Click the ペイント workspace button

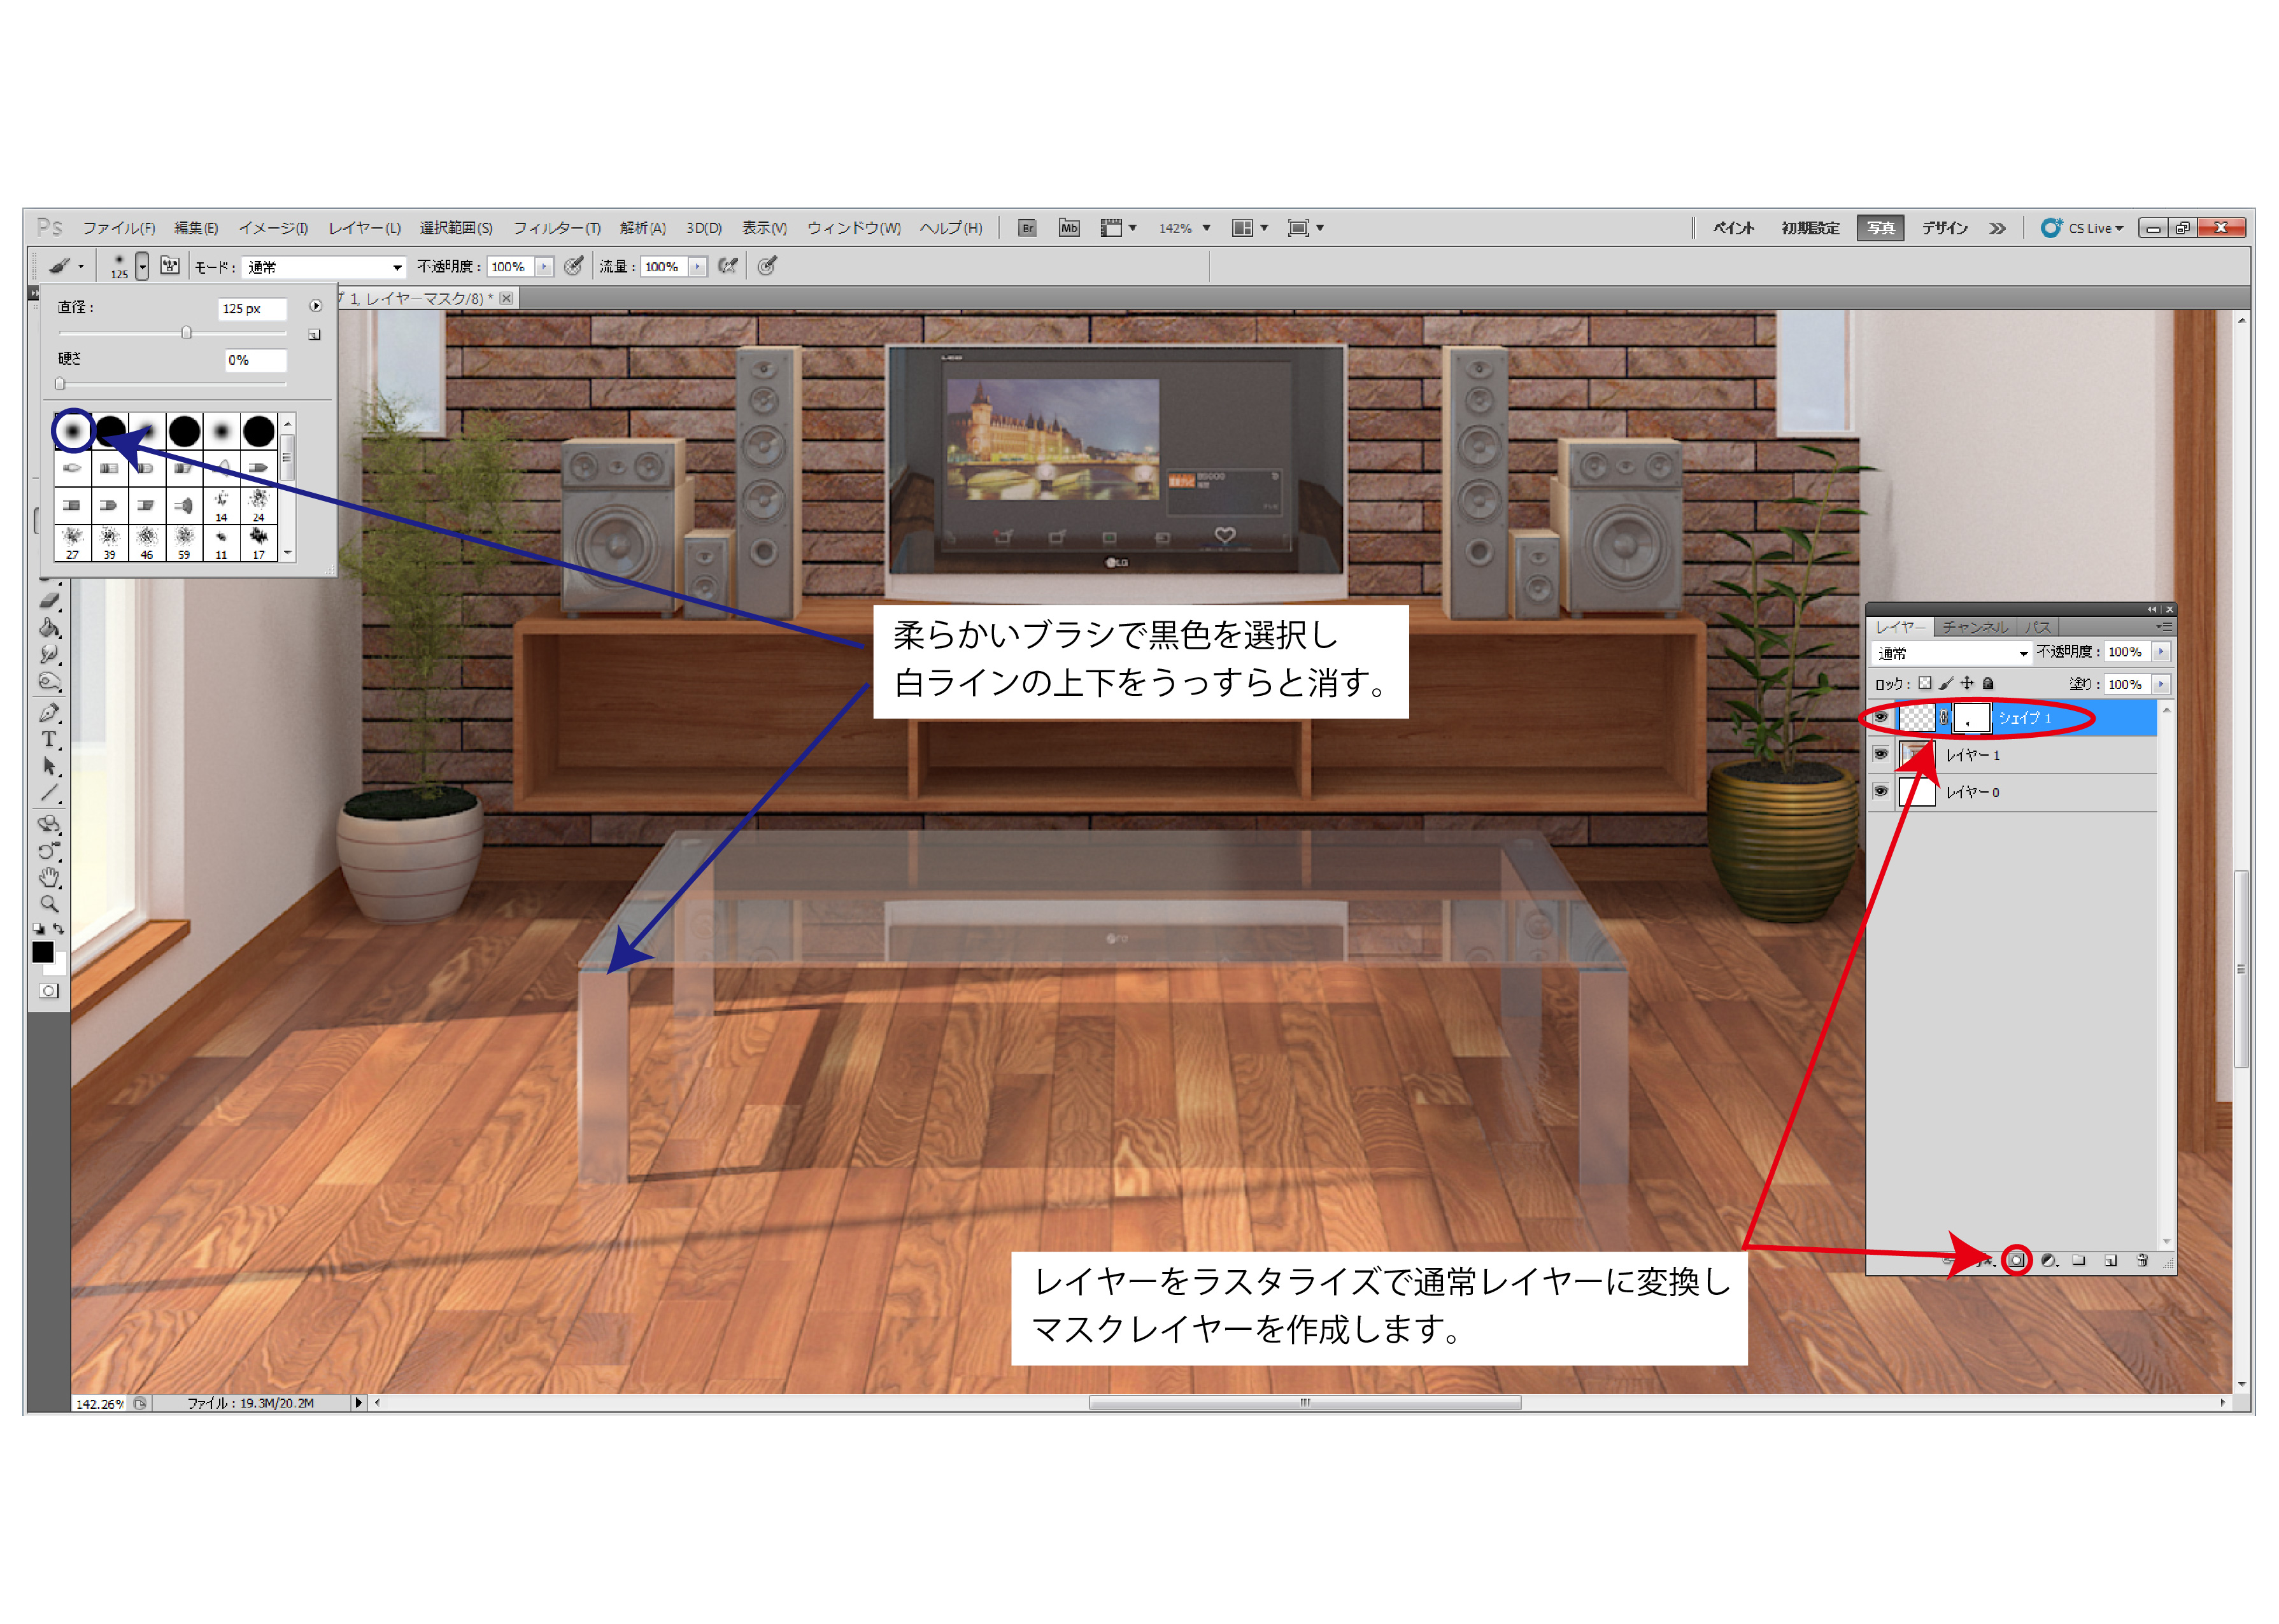pyautogui.click(x=1733, y=228)
